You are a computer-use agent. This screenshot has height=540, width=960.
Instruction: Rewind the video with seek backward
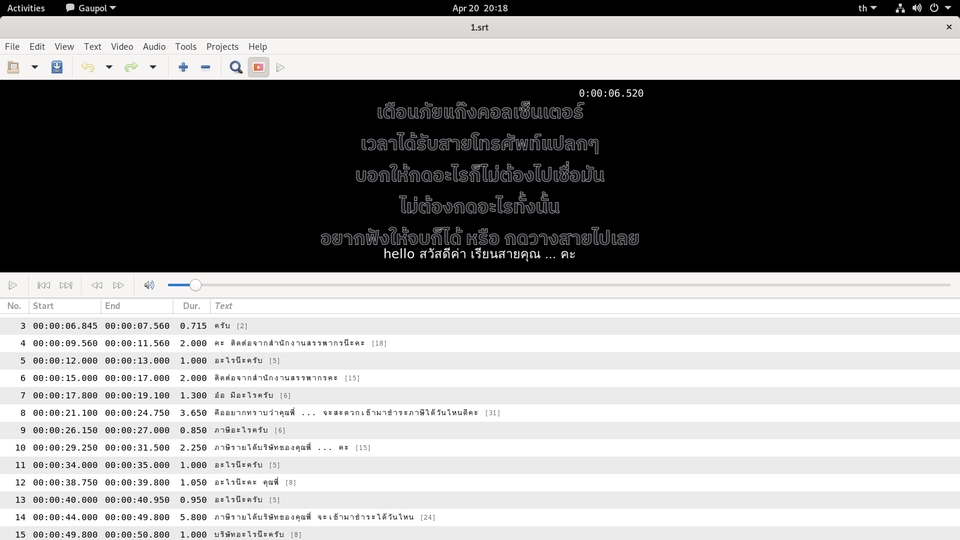click(x=97, y=285)
